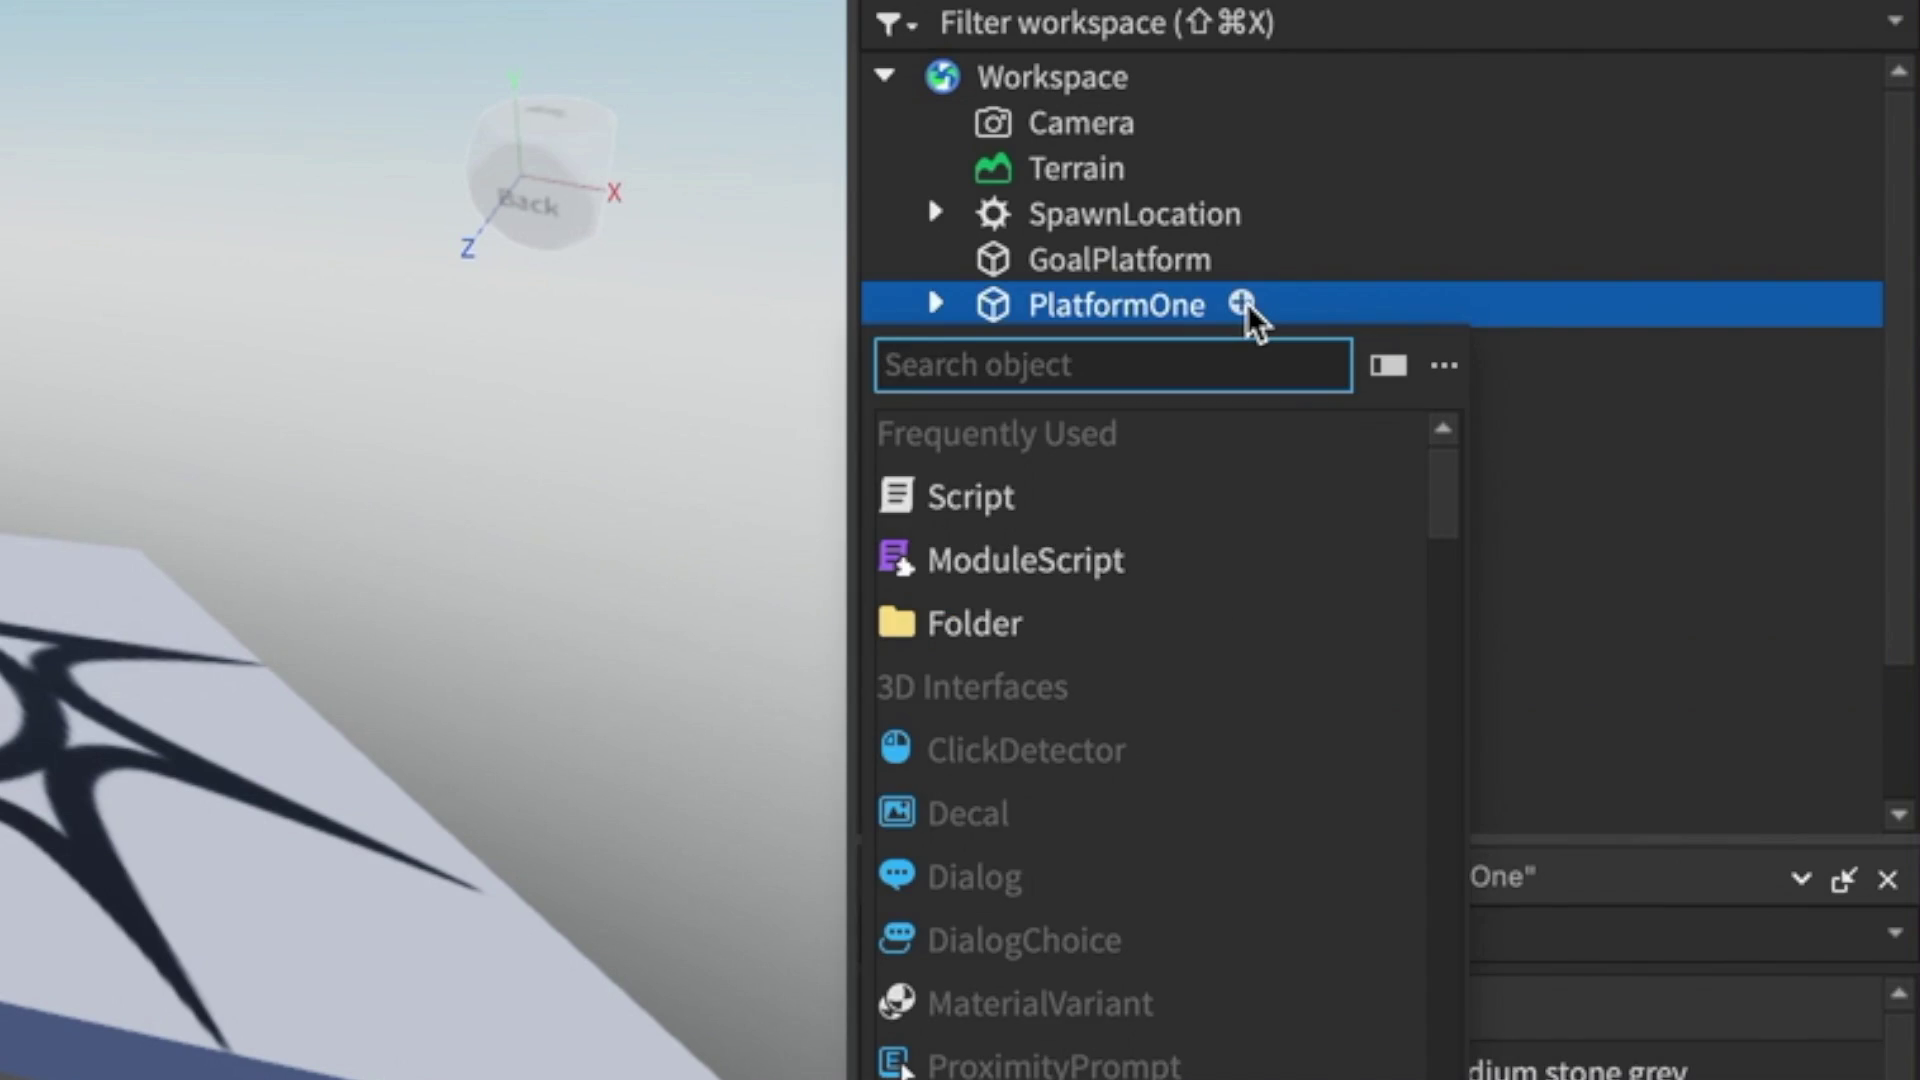This screenshot has width=1920, height=1080.
Task: Select Terrain in the Explorer
Action: pyautogui.click(x=1076, y=168)
